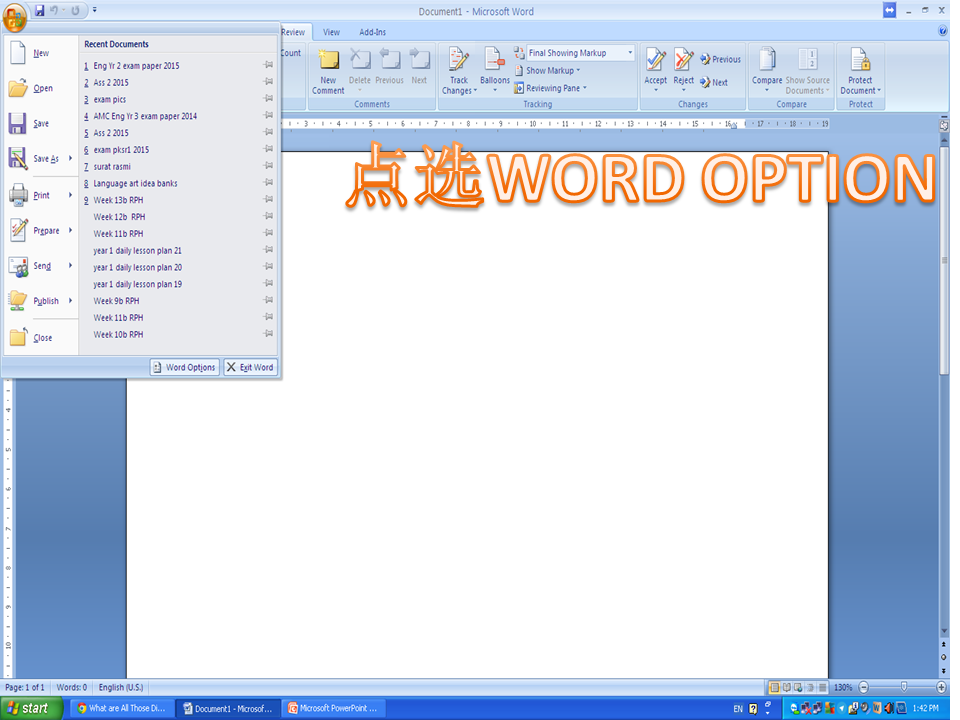Pin Week 13b RPH document
Image resolution: width=960 pixels, height=720 pixels.
tap(268, 200)
